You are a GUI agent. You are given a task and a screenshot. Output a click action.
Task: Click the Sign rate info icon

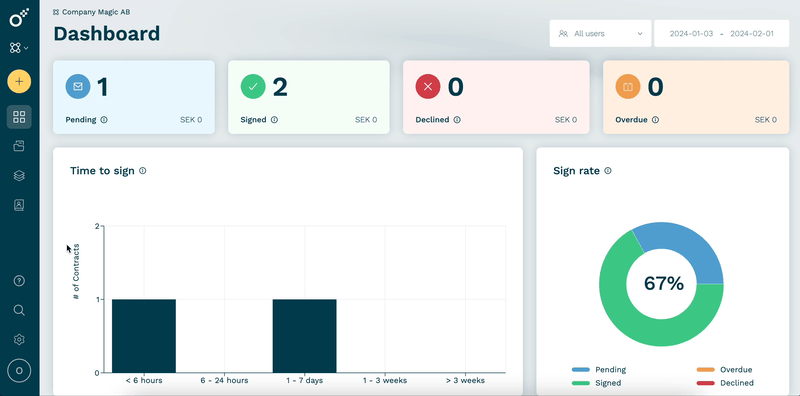pos(608,171)
